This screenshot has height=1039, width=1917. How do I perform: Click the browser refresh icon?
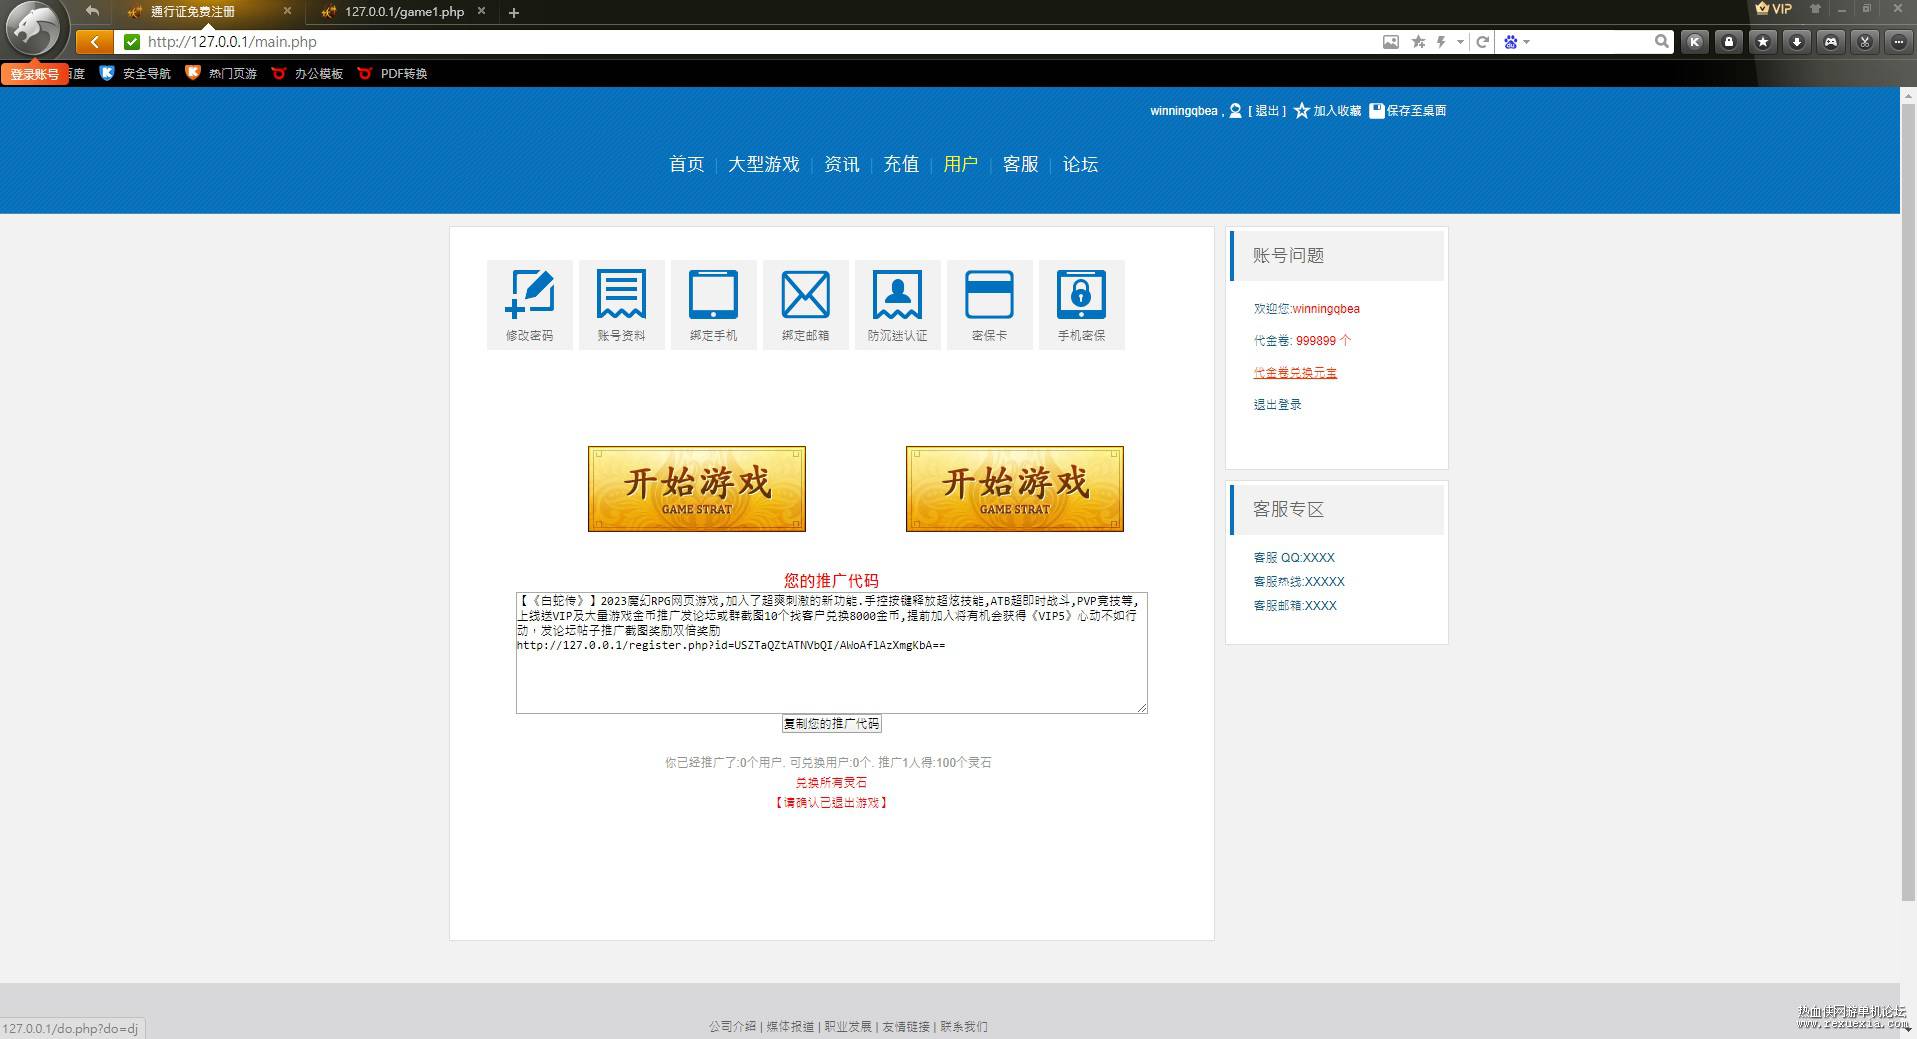1483,42
